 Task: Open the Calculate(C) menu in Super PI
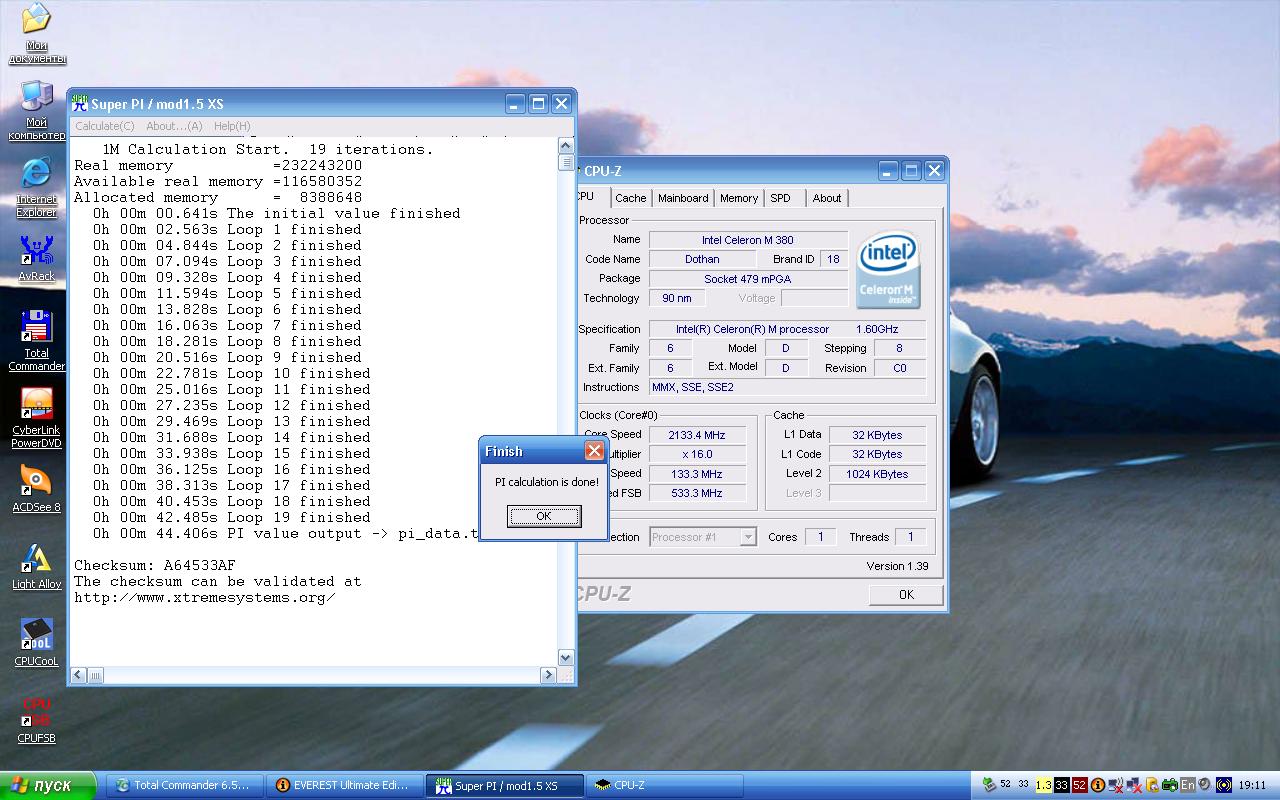[105, 126]
